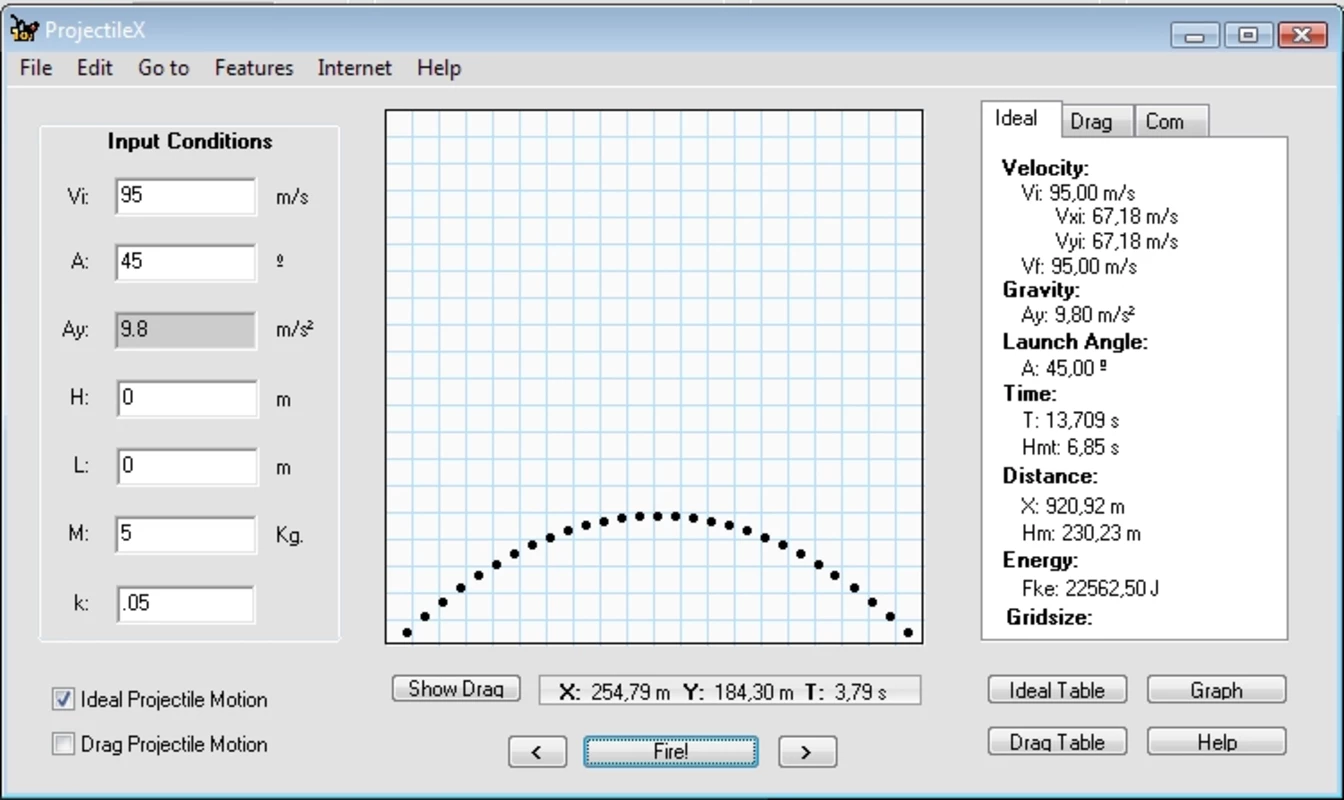Viewport: 1344px width, 800px height.
Task: Enable the Drag Projectile Motion checkbox
Action: pos(64,744)
